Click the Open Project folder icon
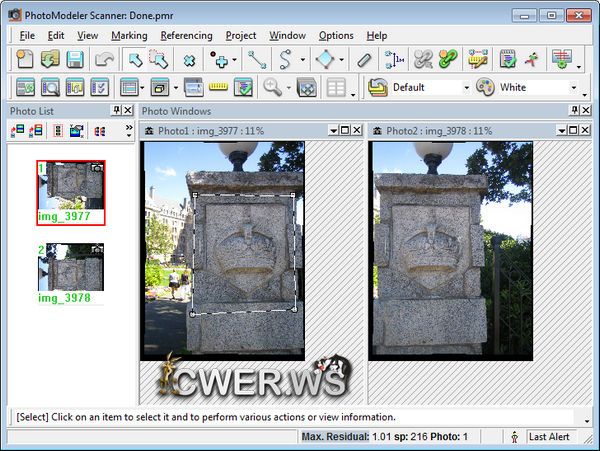 pos(50,59)
